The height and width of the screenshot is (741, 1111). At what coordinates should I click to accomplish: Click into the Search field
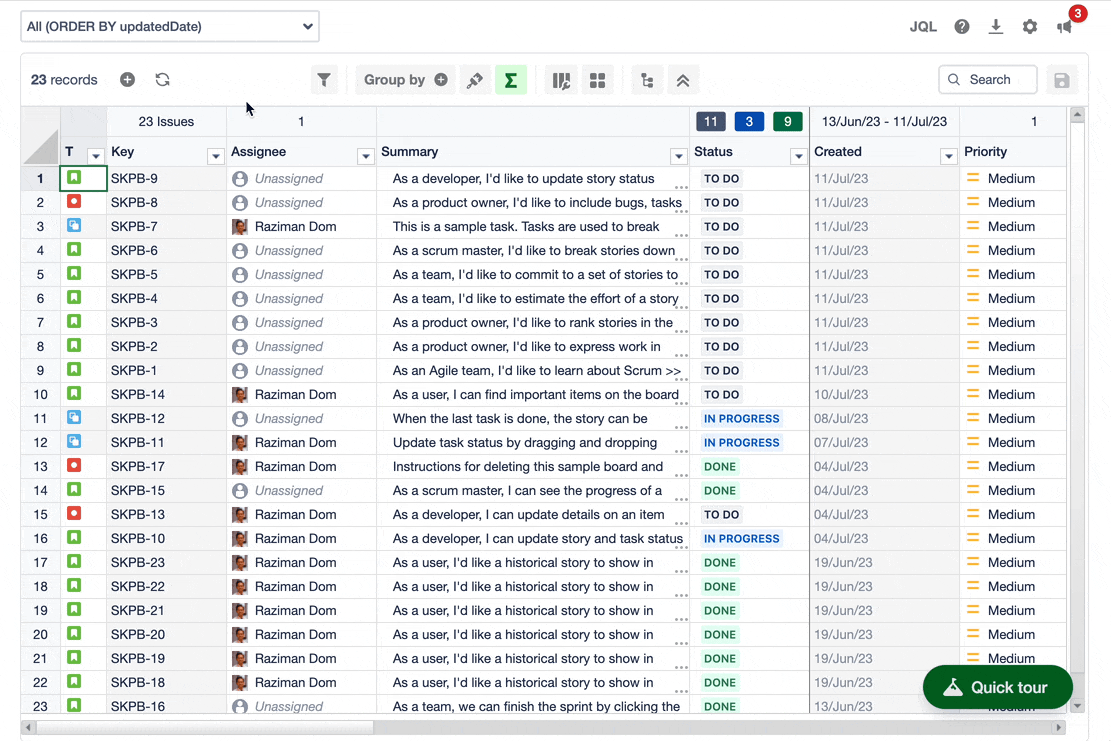pos(988,79)
